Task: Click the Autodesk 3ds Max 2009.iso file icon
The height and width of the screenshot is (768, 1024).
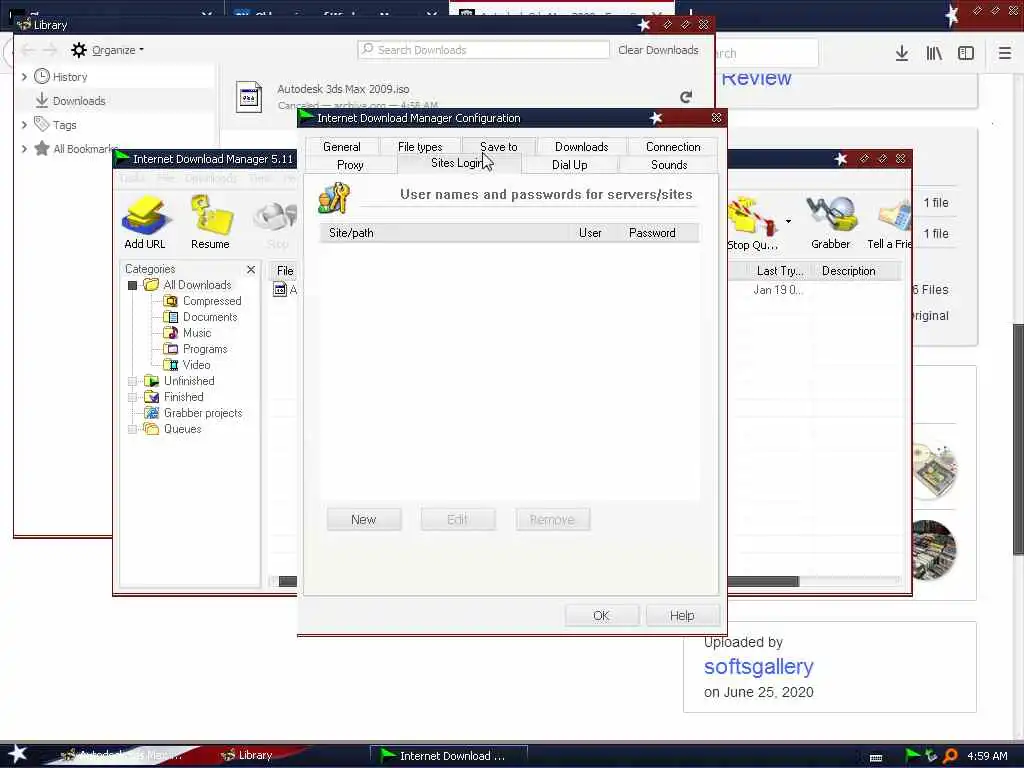Action: (x=249, y=97)
